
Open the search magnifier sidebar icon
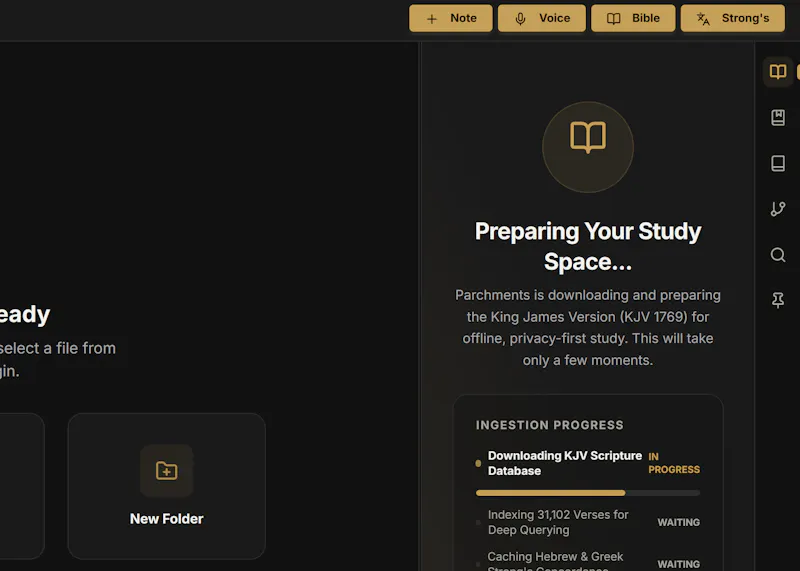click(778, 255)
